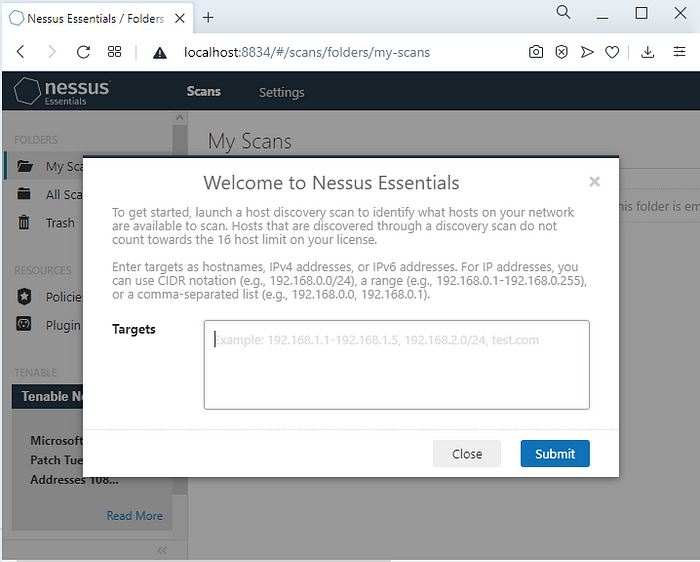Click the Trash label in the sidebar

60,223
